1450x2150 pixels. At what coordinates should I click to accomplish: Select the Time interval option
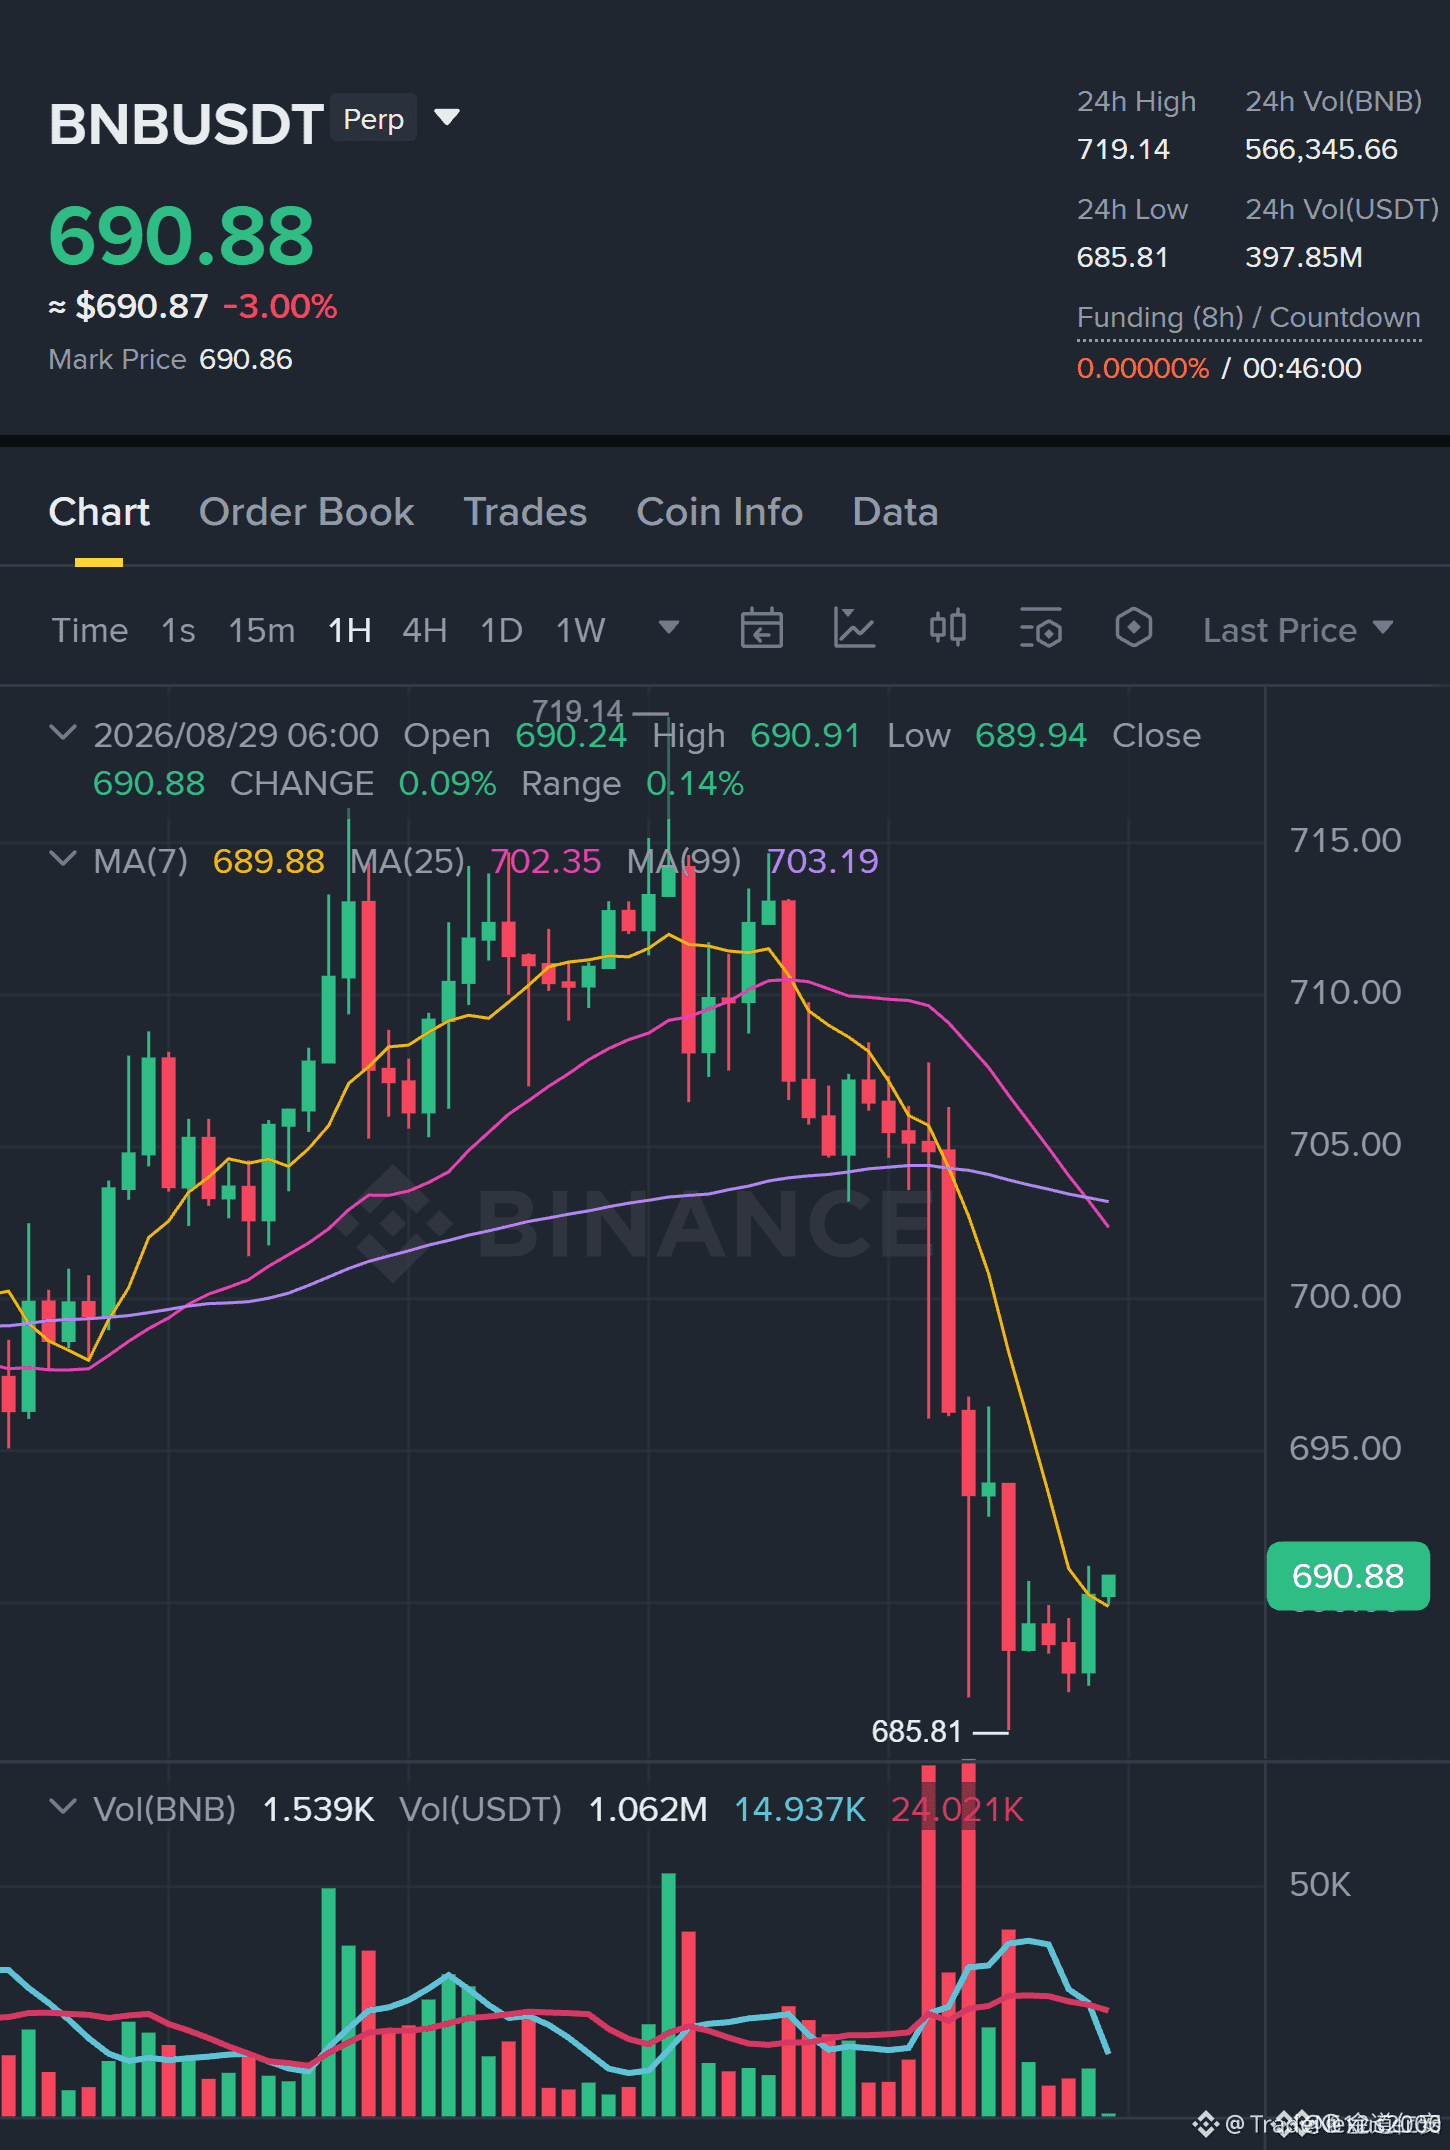click(90, 630)
